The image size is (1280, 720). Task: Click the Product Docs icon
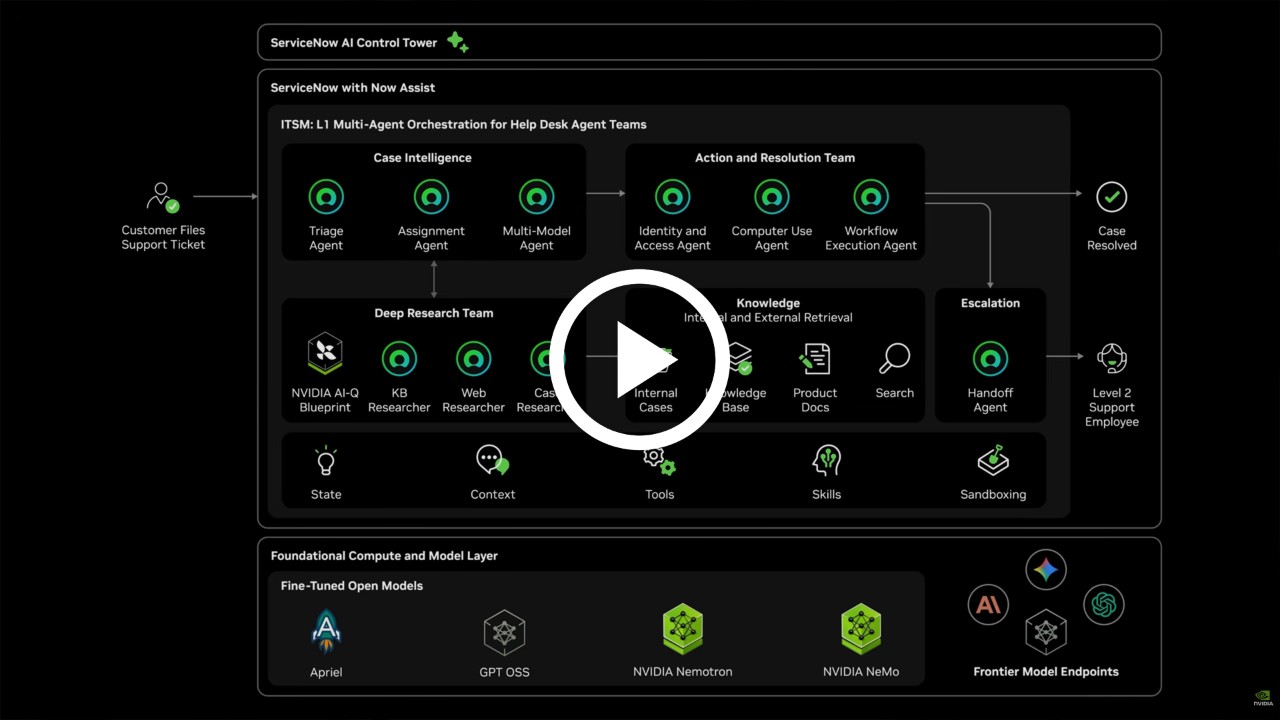coord(815,358)
